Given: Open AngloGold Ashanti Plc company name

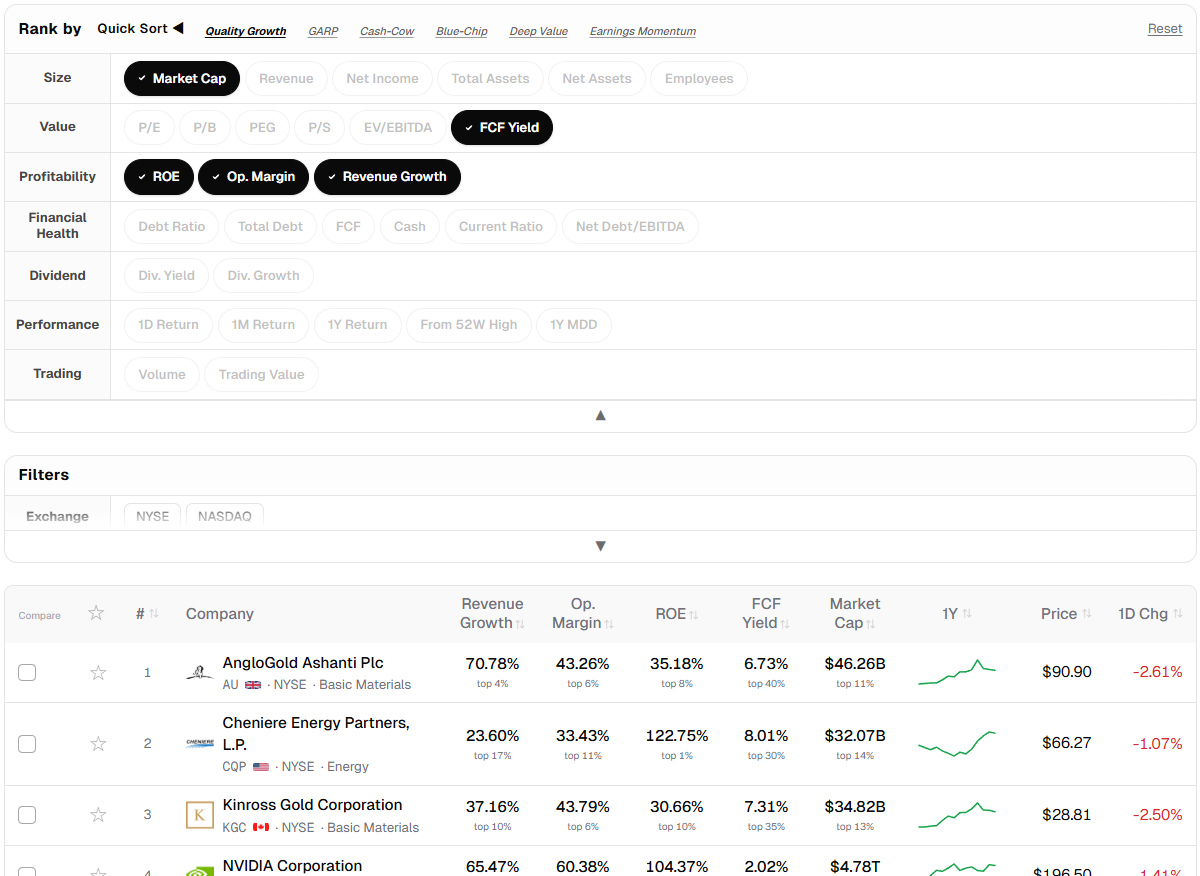Looking at the screenshot, I should click(303, 663).
